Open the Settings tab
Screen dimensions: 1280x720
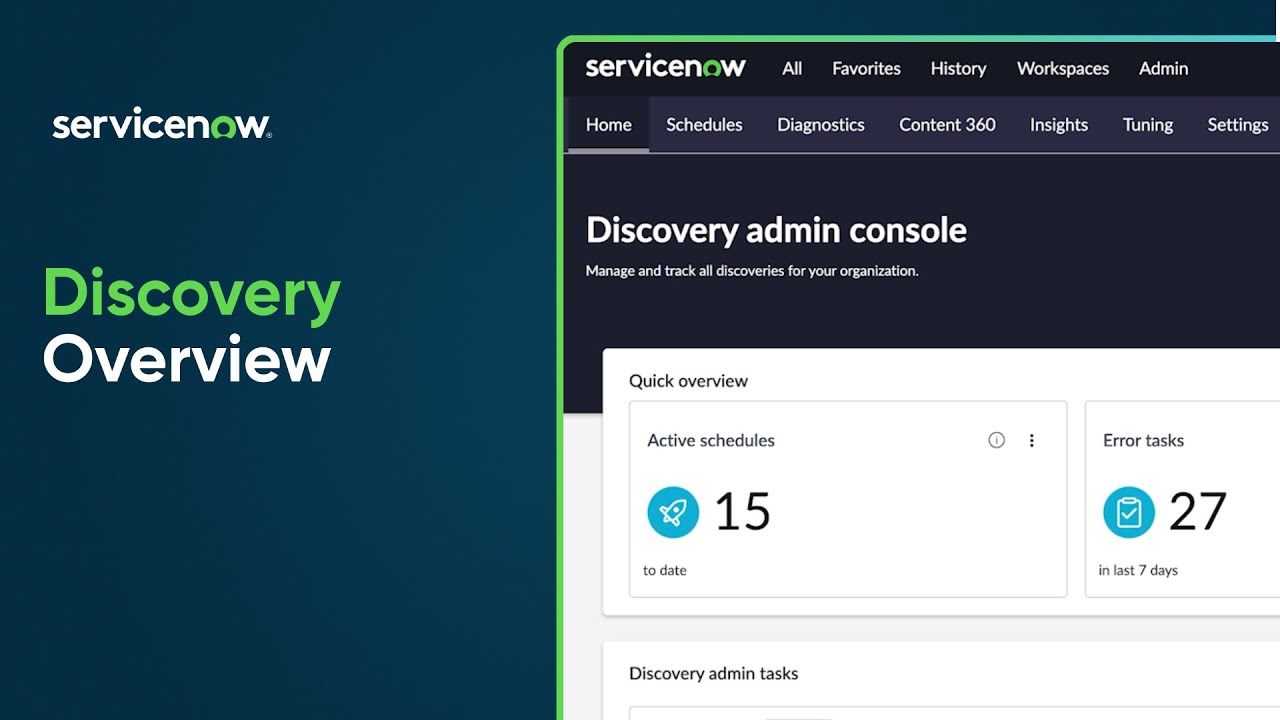pos(1237,124)
